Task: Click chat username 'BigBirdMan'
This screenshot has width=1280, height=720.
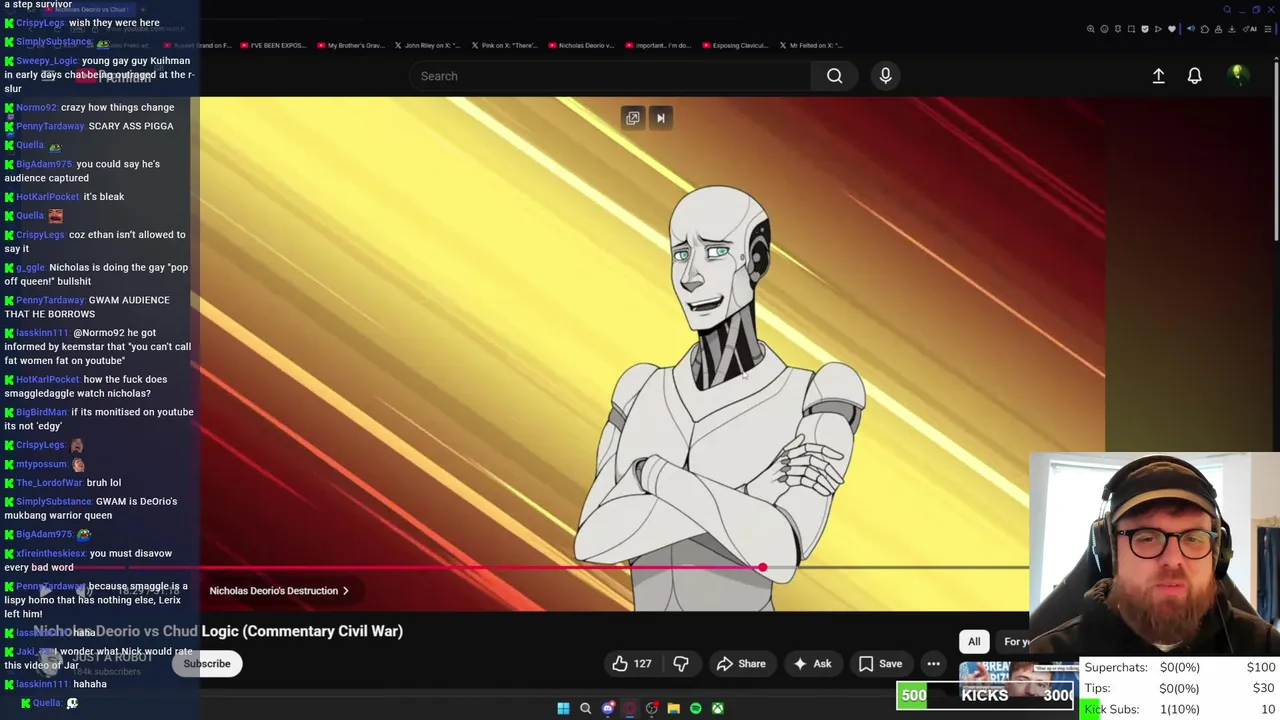Action: tap(41, 412)
